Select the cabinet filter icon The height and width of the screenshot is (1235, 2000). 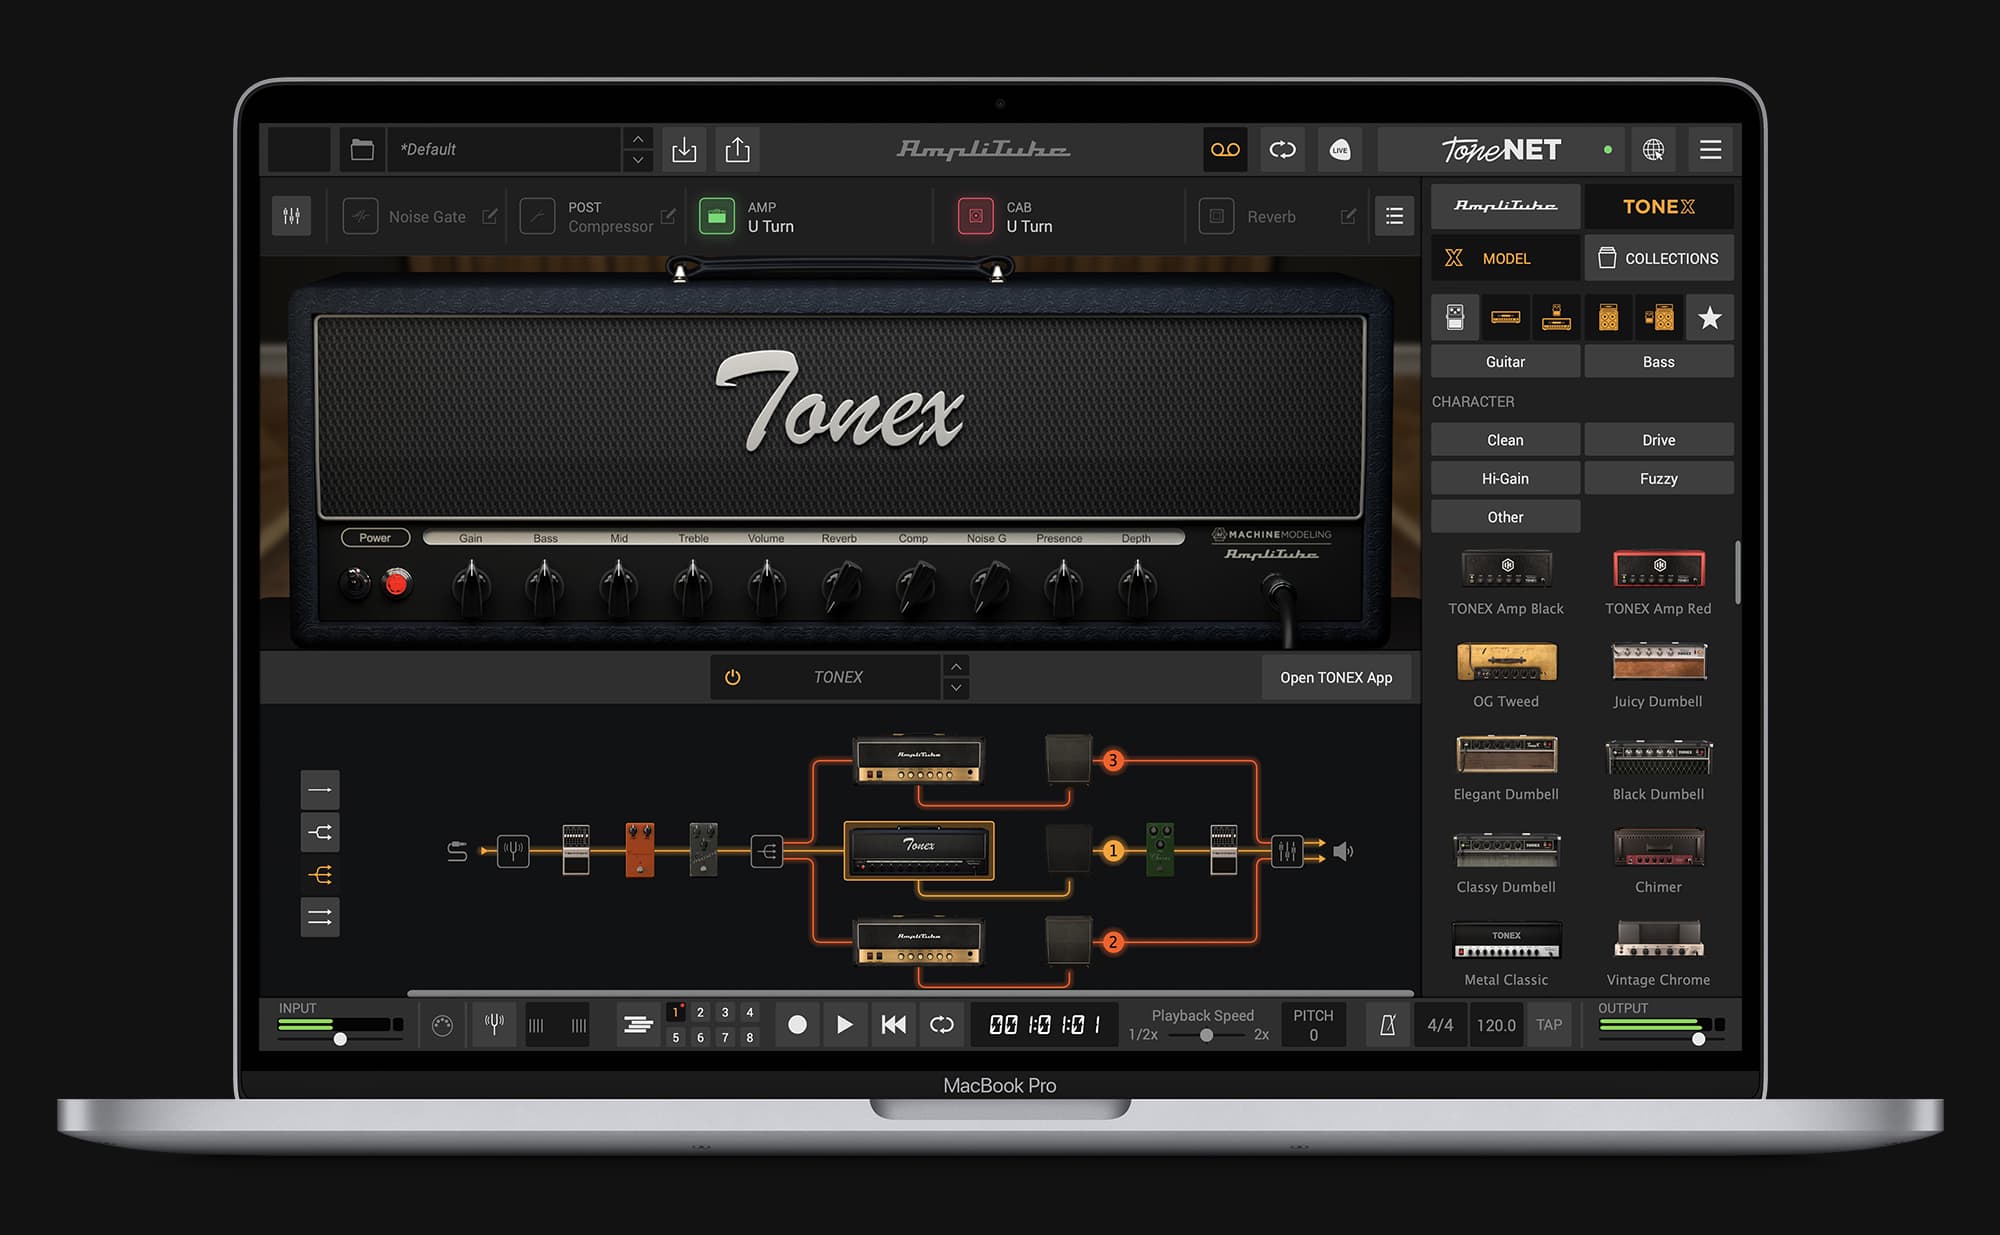click(1608, 317)
